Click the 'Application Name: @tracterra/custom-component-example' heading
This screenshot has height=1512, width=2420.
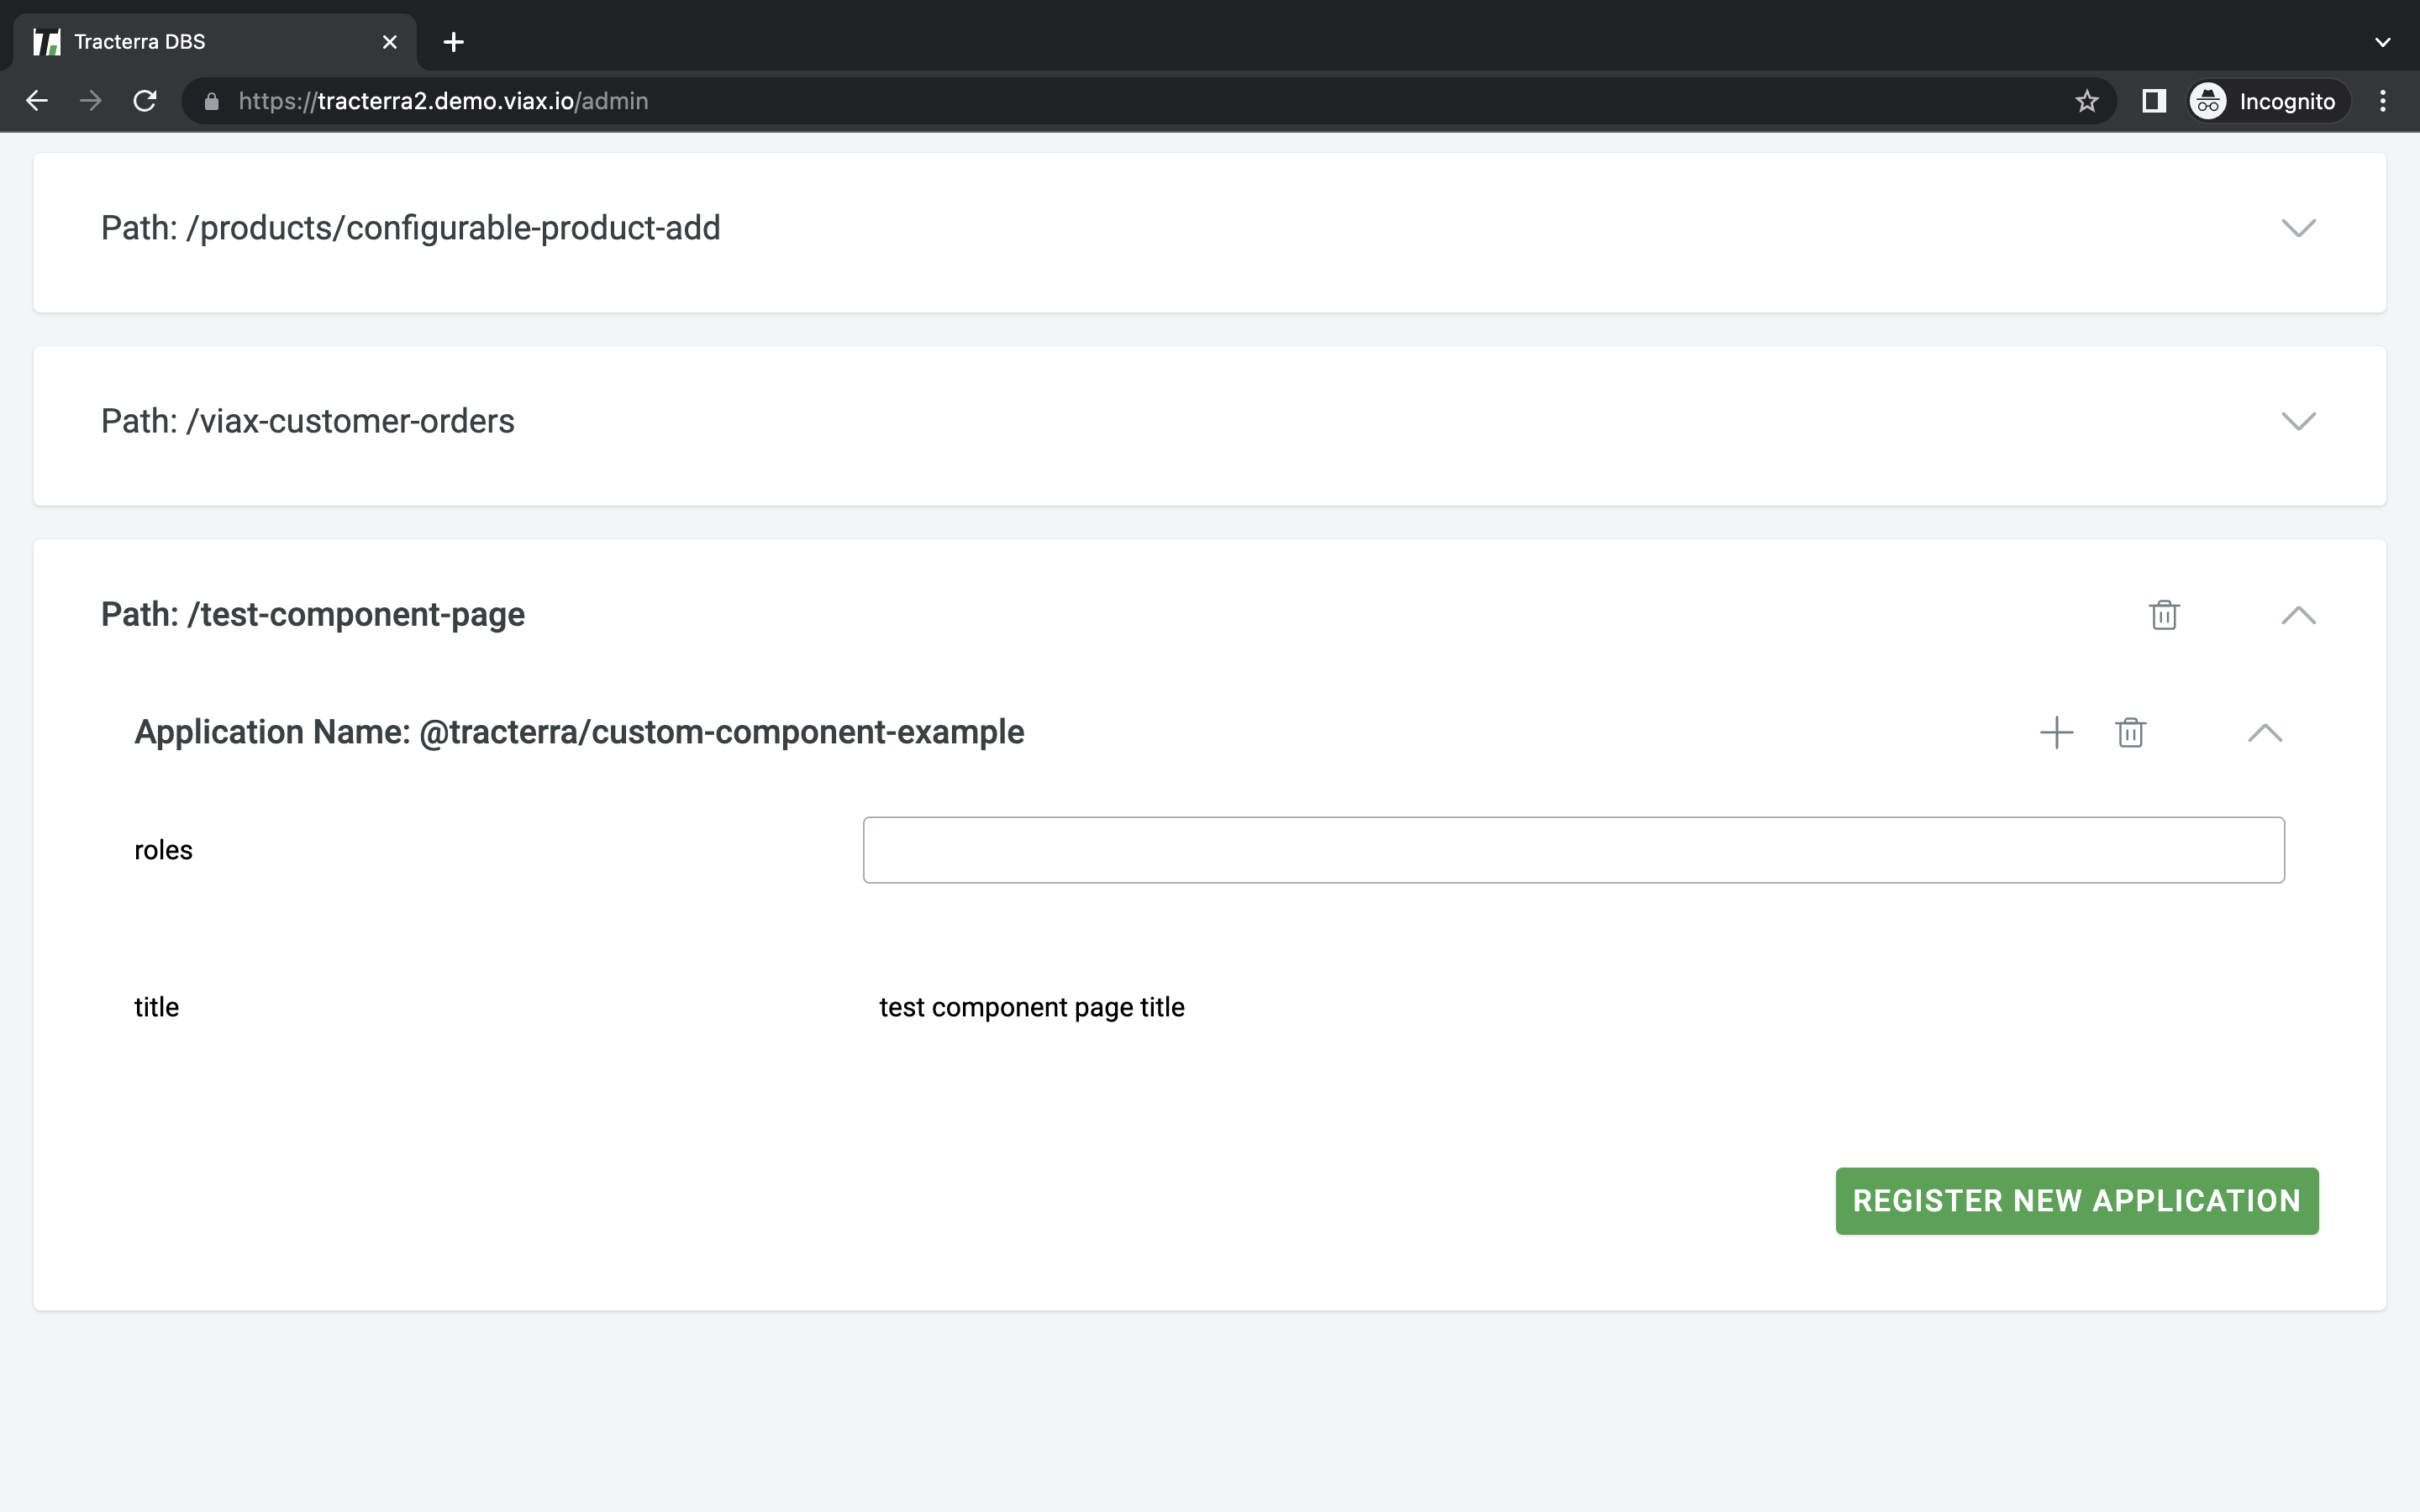[x=579, y=732]
